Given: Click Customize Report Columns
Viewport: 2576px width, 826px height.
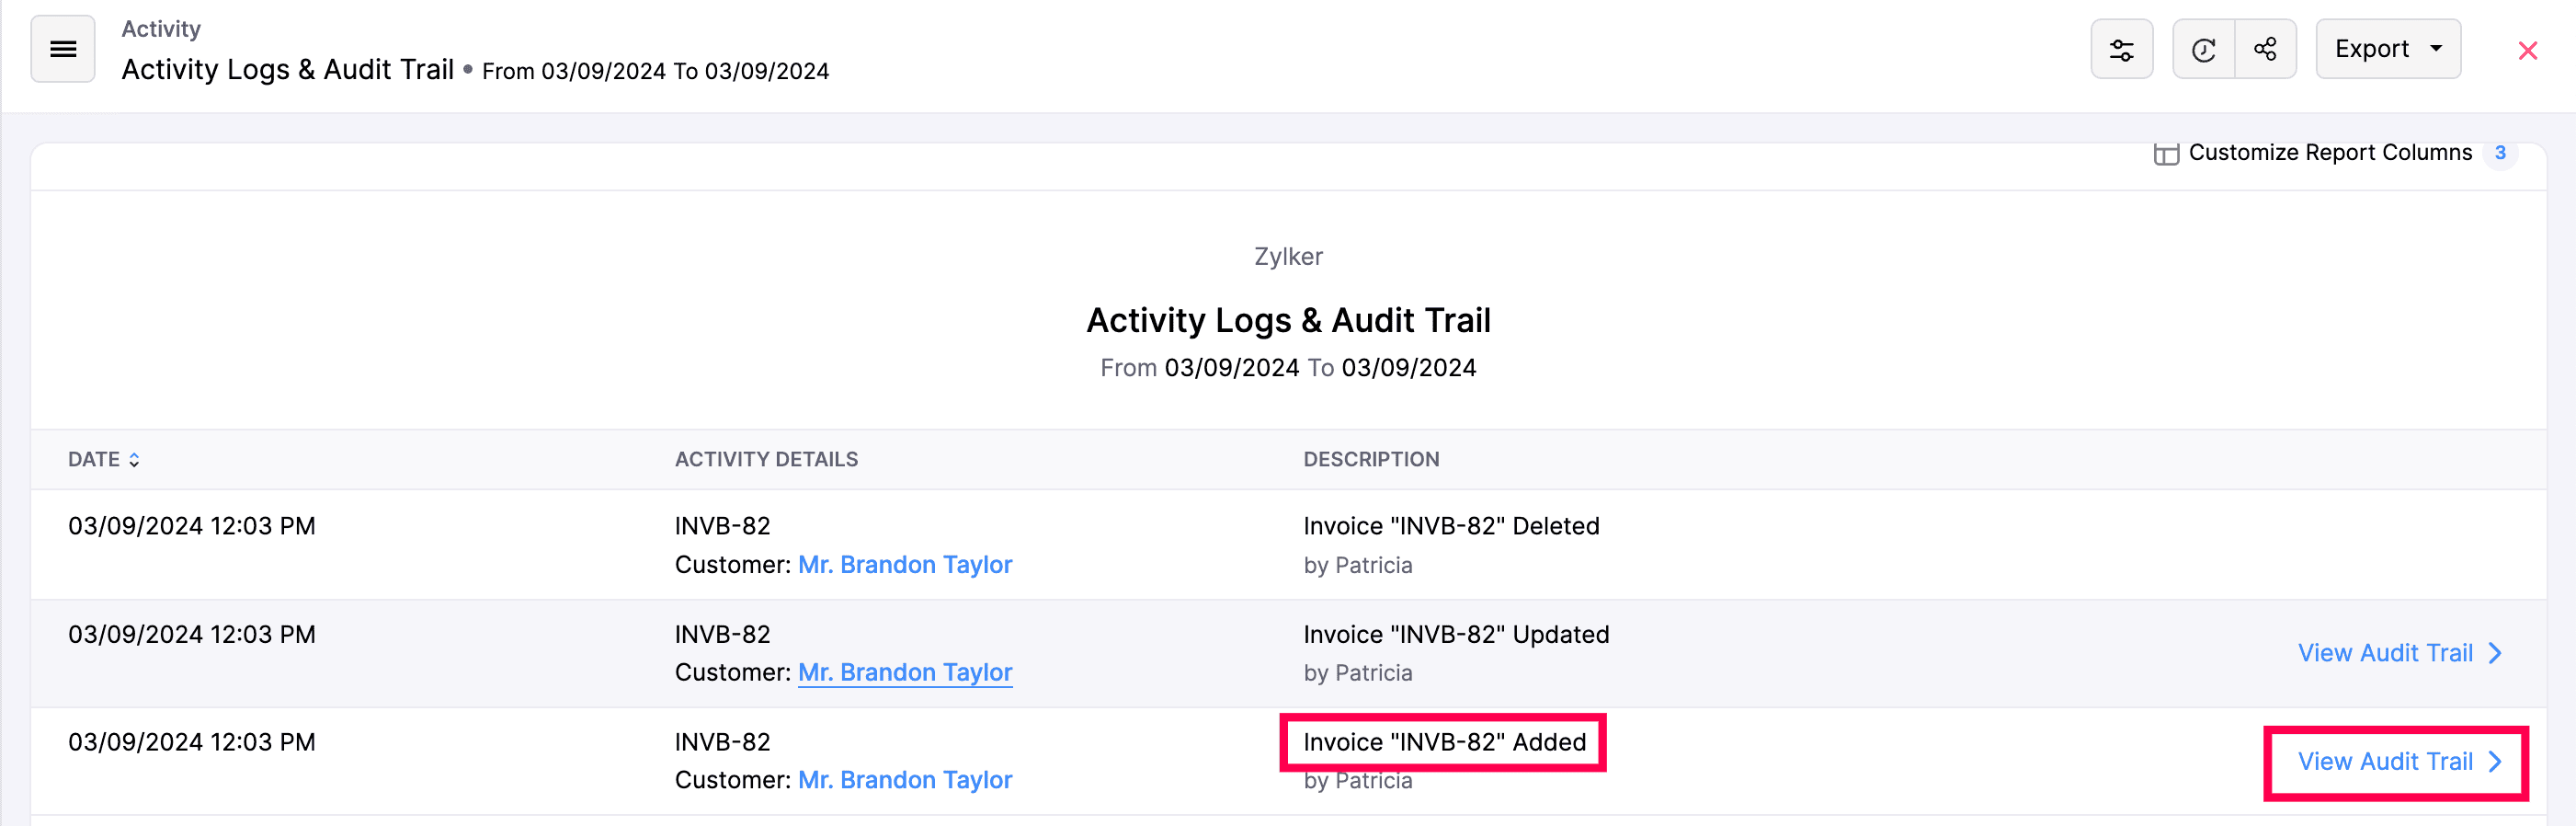Looking at the screenshot, I should [x=2329, y=153].
